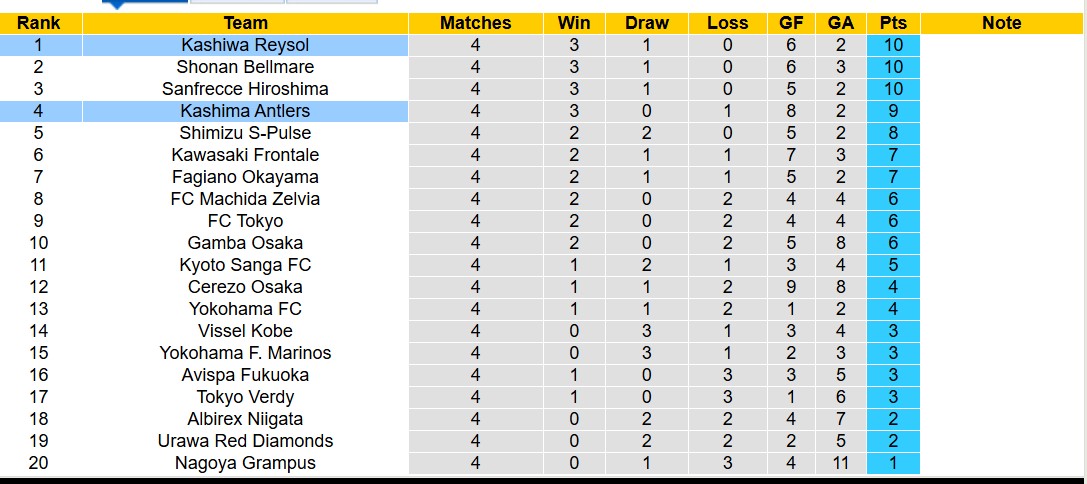
Task: Click the Draw column header
Action: tap(647, 23)
